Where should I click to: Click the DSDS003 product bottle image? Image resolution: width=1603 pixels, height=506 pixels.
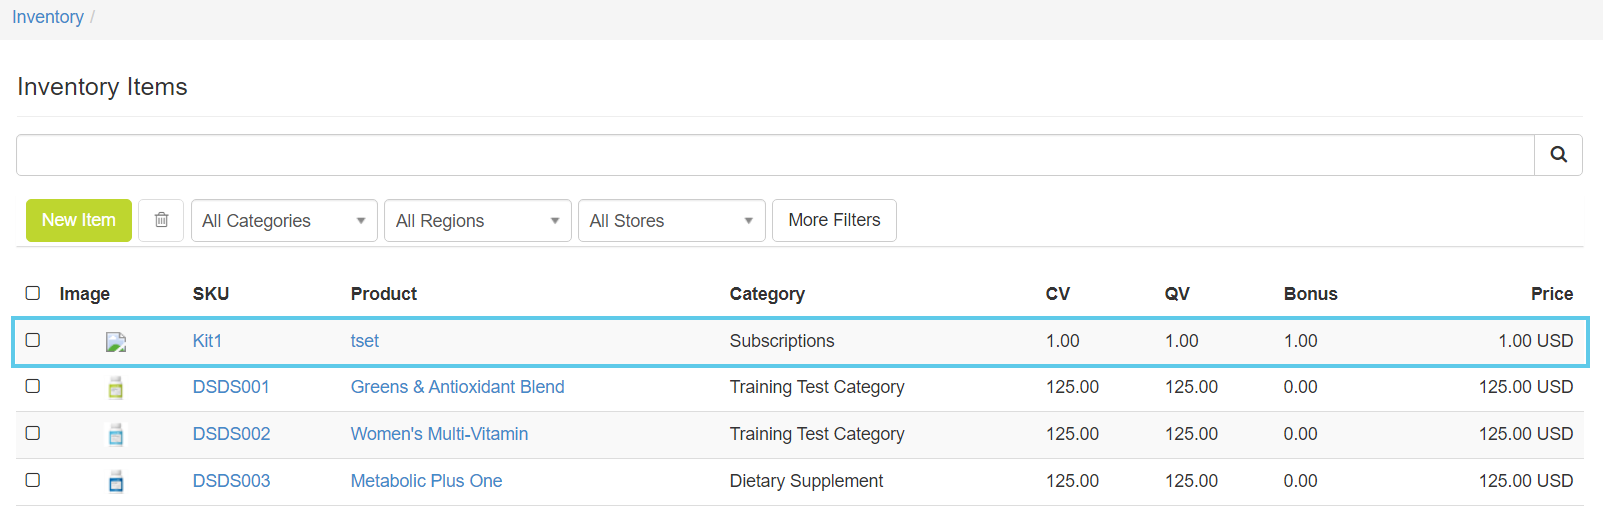pyautogui.click(x=116, y=482)
